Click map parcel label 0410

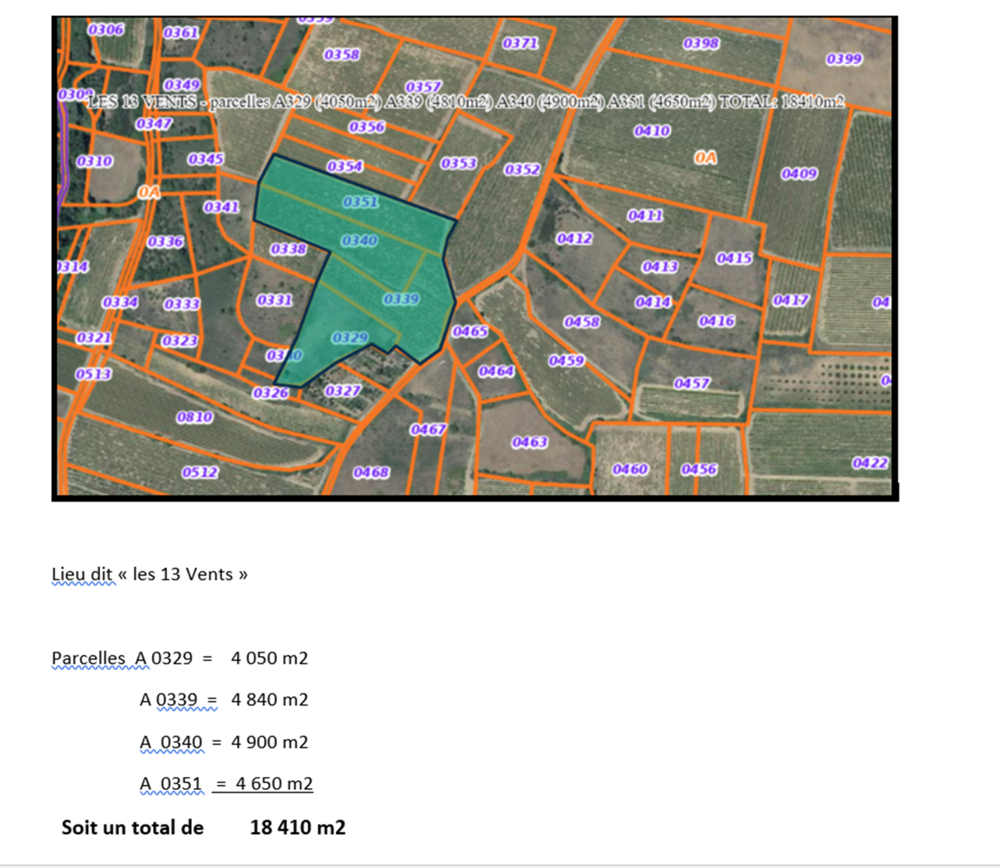tap(652, 131)
